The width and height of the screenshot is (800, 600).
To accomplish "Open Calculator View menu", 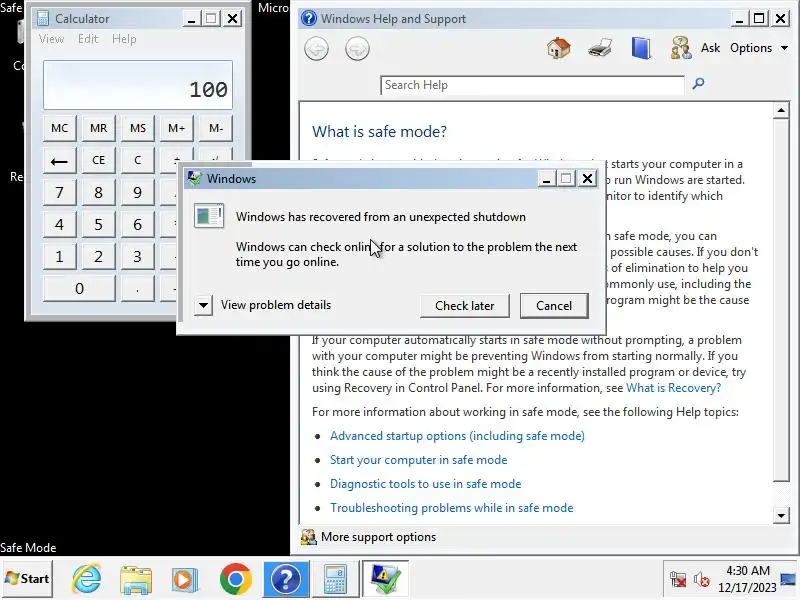I will (51, 39).
